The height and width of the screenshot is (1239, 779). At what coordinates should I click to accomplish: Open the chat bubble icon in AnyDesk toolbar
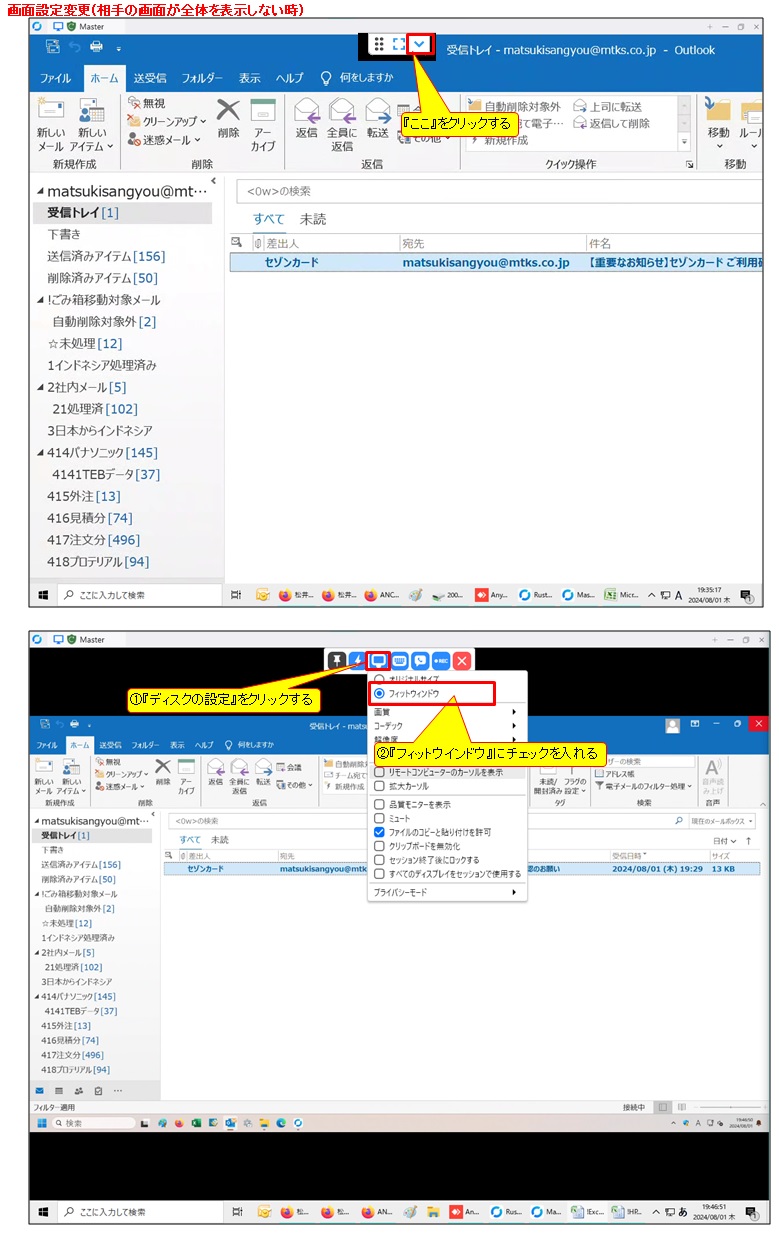click(x=420, y=660)
